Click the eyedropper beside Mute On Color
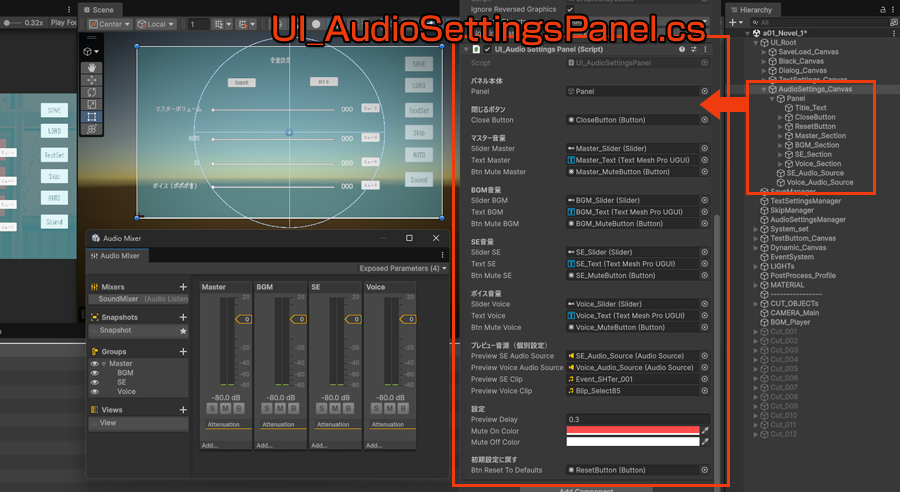Screen dimensions: 900x492 (x=705, y=430)
